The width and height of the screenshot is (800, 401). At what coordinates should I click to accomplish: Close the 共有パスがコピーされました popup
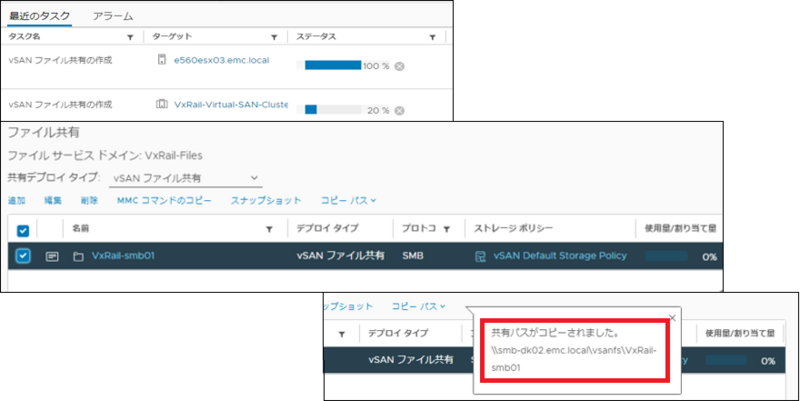coord(672,318)
